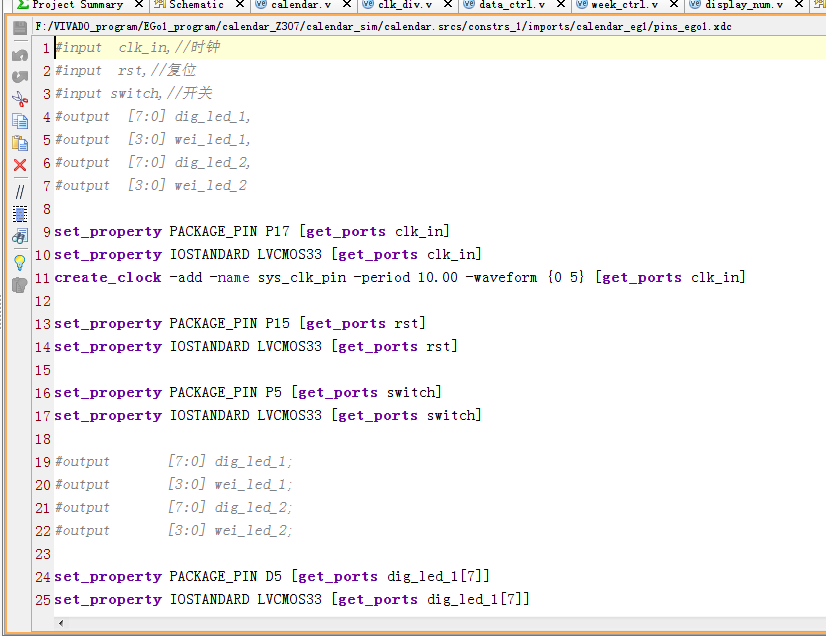Viewport: 826px width, 636px height.
Task: Click the horizontal scrollbar left arrow
Action: pos(64,623)
